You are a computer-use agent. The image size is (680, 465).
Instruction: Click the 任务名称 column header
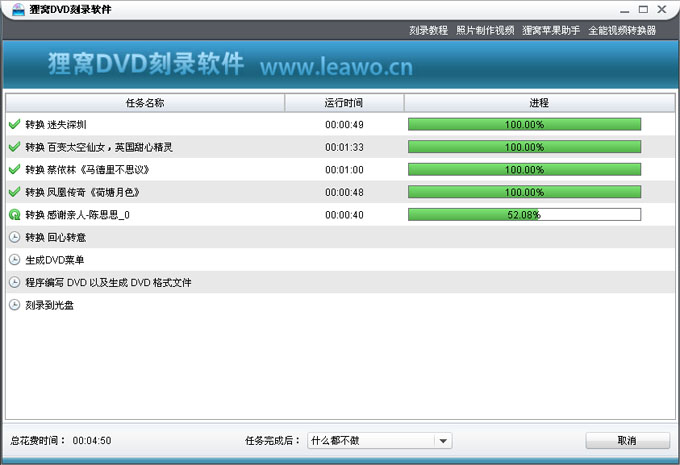coord(145,103)
